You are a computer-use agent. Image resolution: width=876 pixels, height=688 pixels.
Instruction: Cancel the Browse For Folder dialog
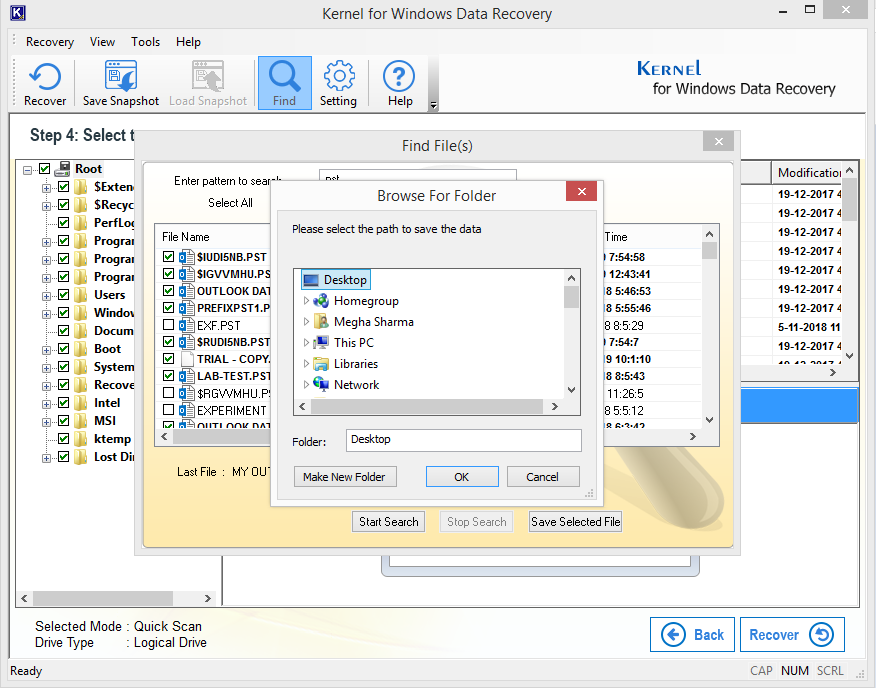[x=542, y=477]
